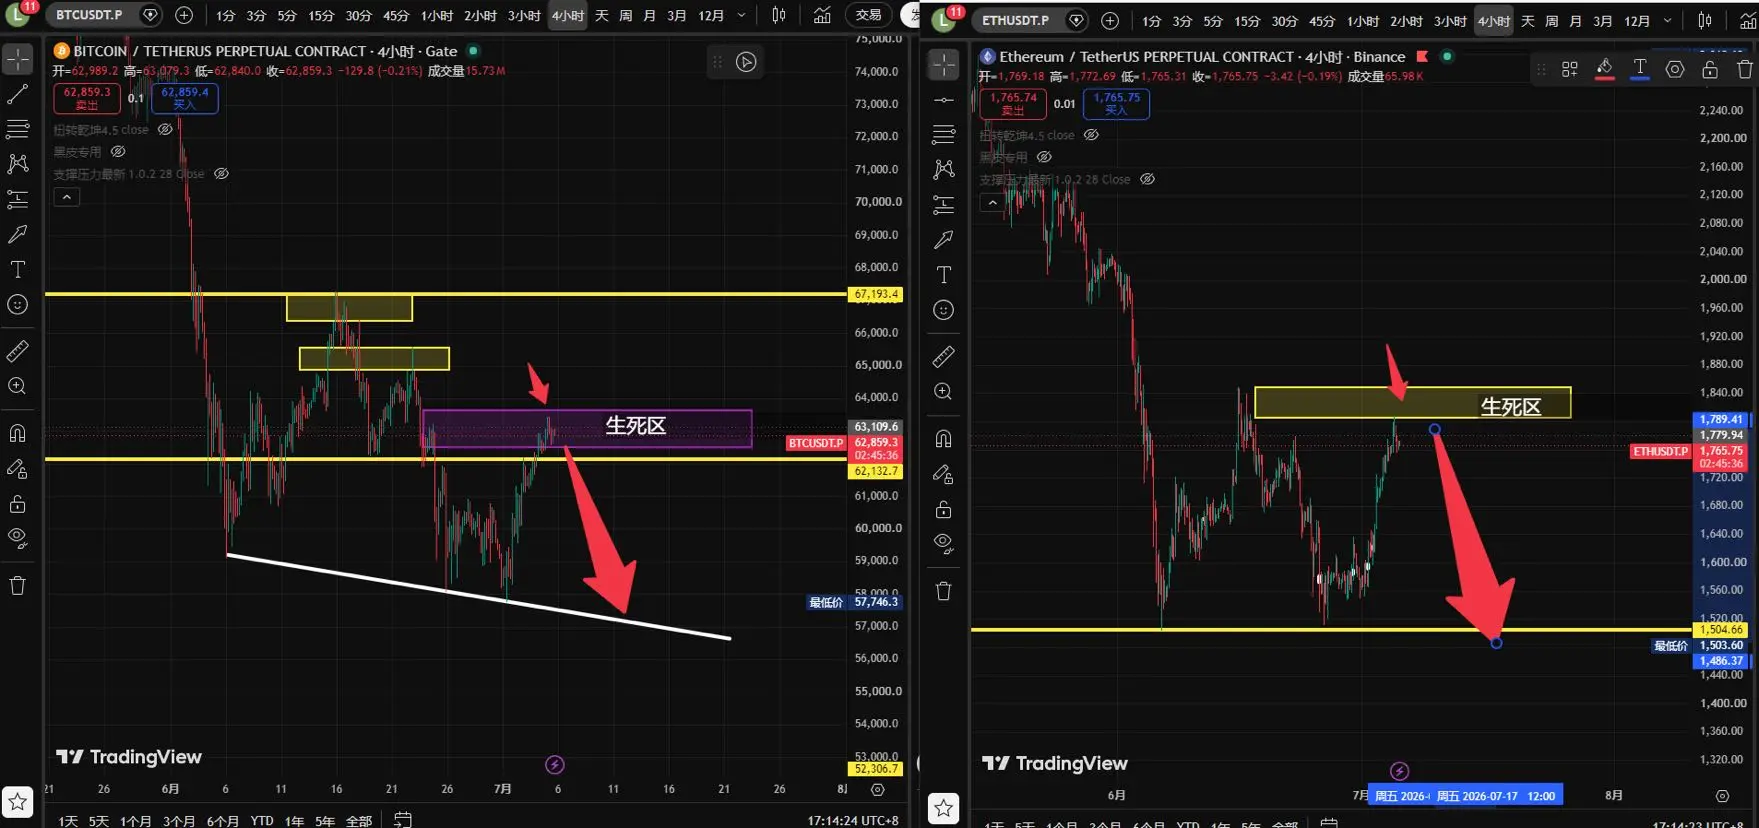The width and height of the screenshot is (1759, 828).
Task: Open ETHUSDT.P symbol search
Action: [x=1015, y=20]
